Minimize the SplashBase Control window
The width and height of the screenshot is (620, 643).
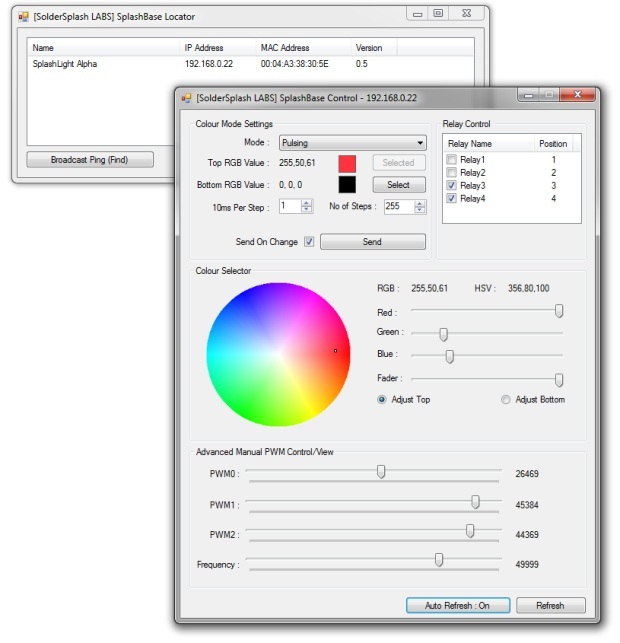(x=529, y=96)
